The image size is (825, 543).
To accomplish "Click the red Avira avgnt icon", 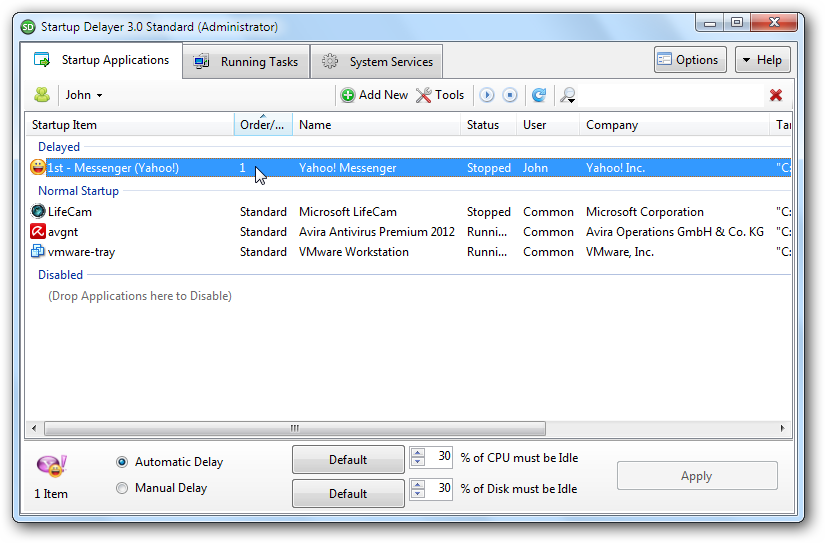I will pos(38,232).
